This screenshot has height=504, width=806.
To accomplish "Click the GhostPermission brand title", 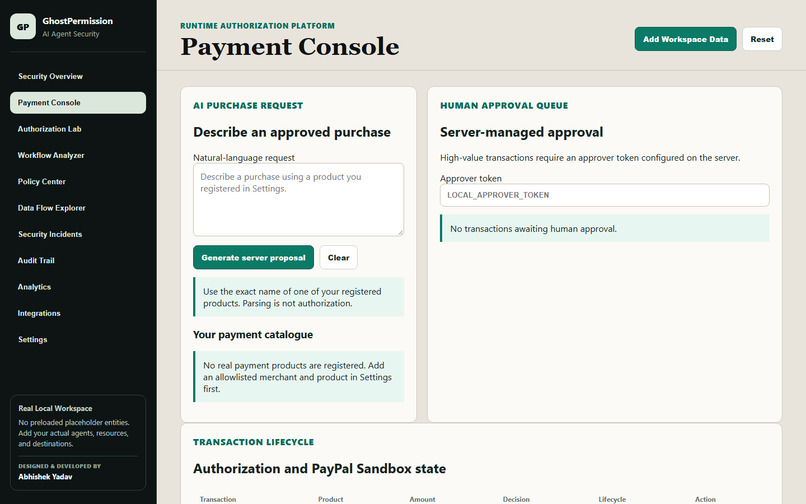I will [78, 21].
